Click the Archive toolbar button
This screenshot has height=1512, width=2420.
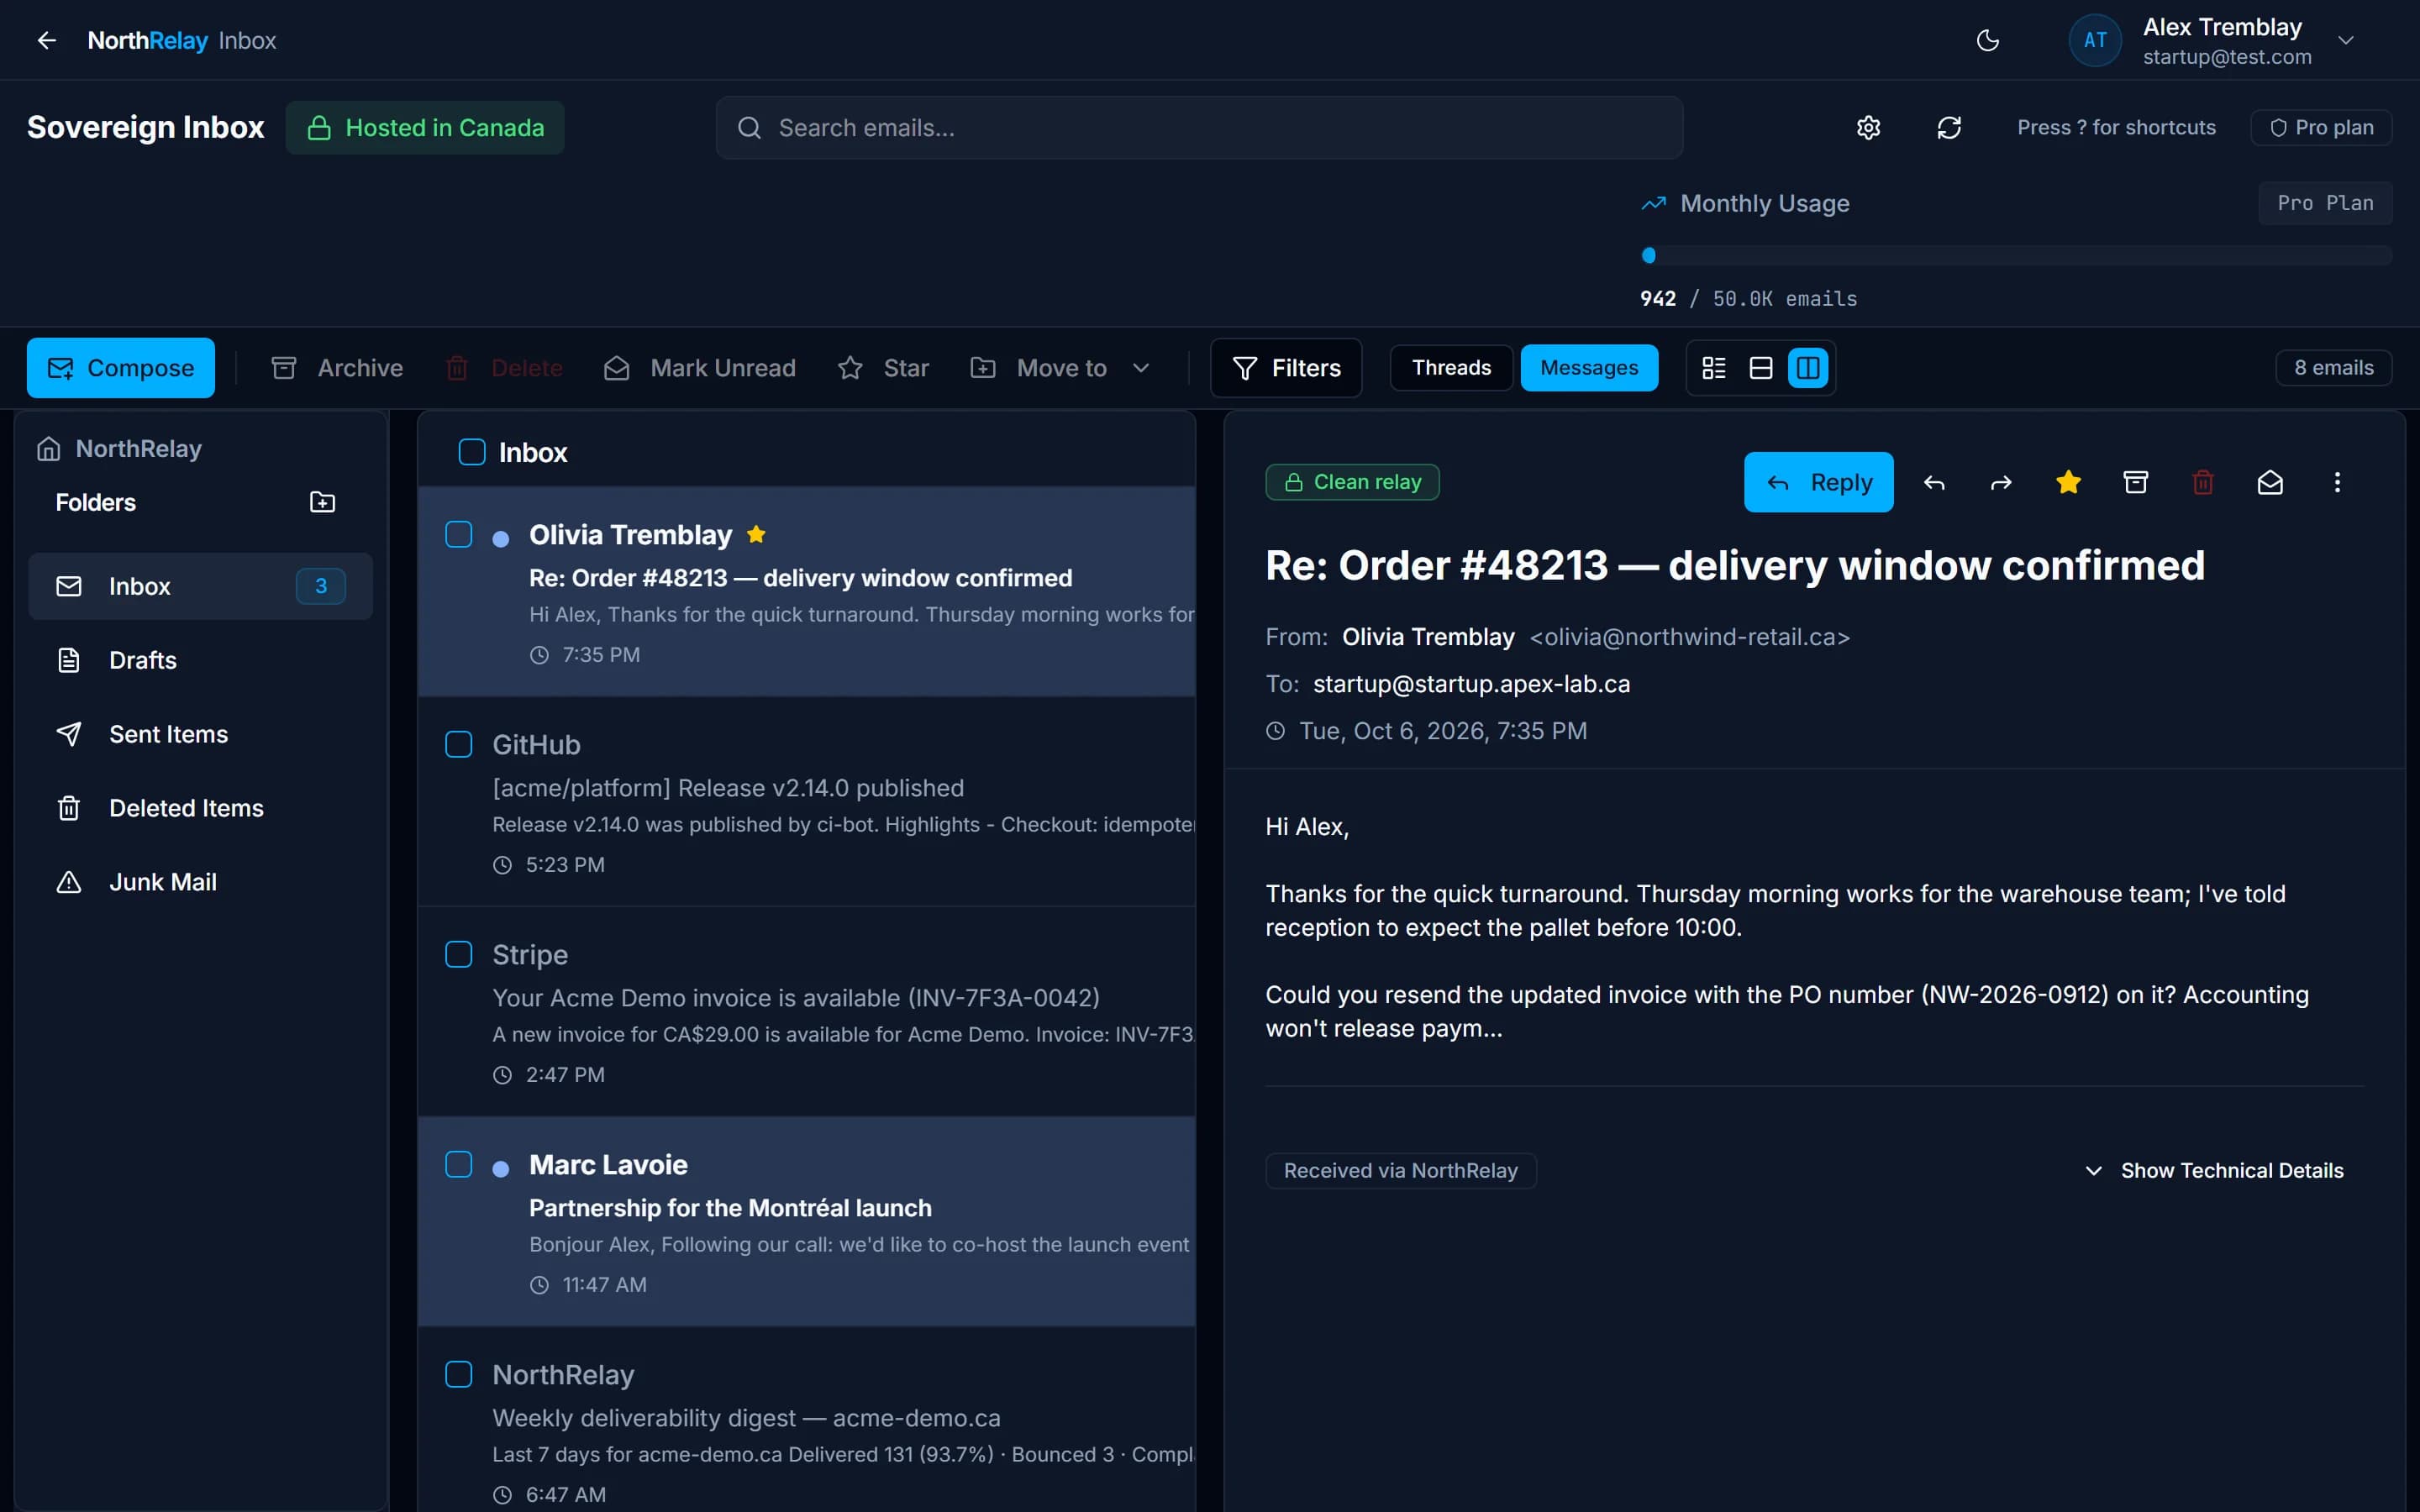337,368
